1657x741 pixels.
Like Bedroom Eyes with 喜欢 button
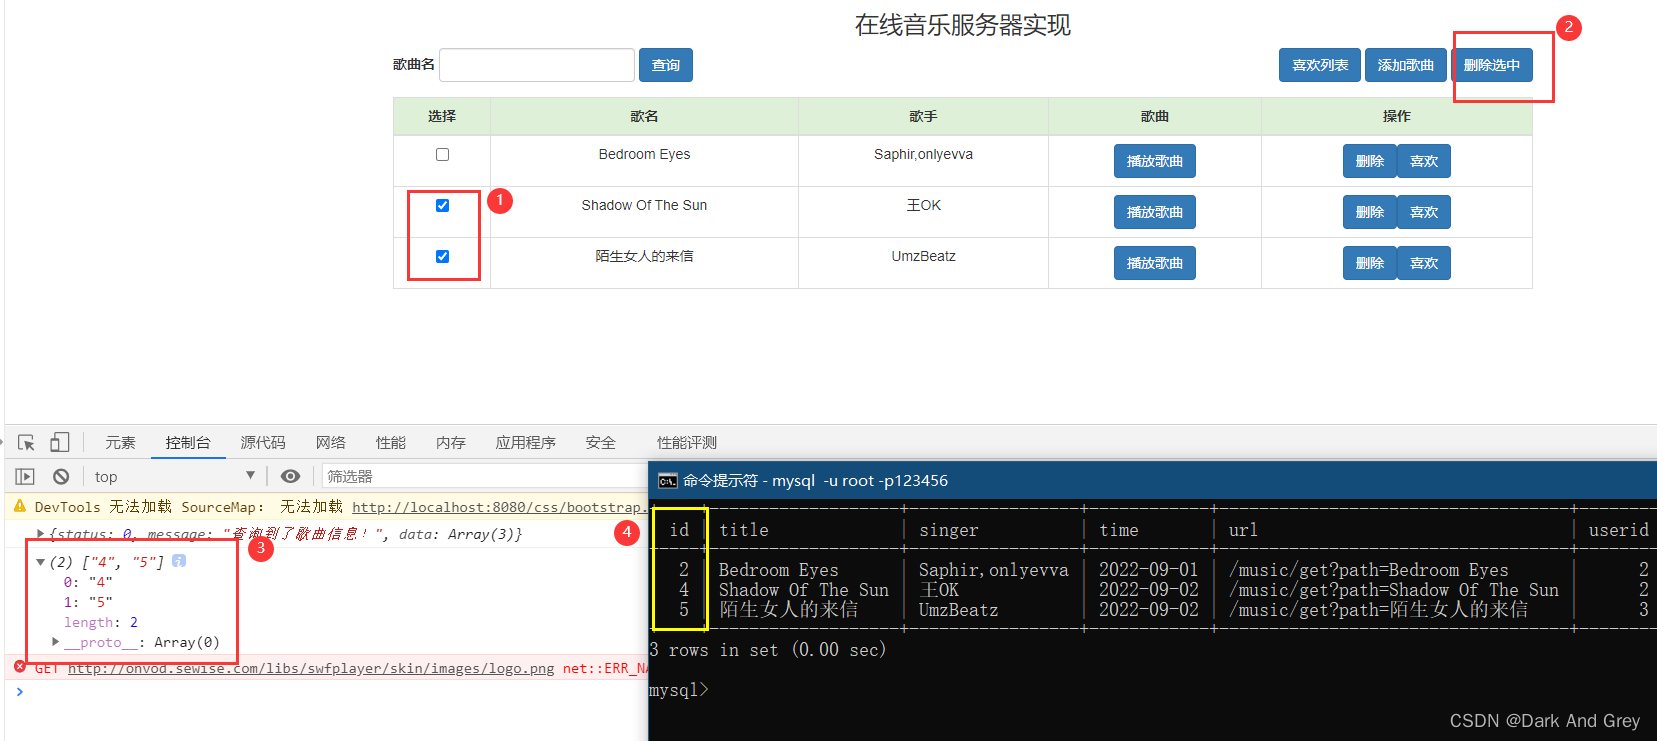1424,161
